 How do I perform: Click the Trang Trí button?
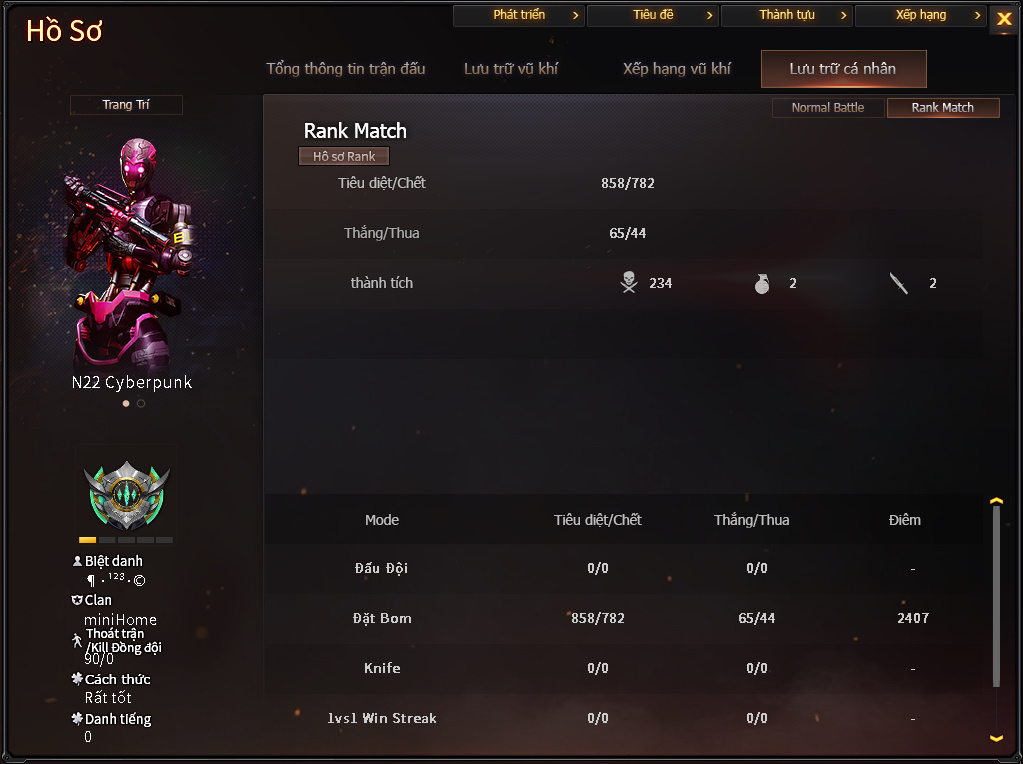coord(126,105)
